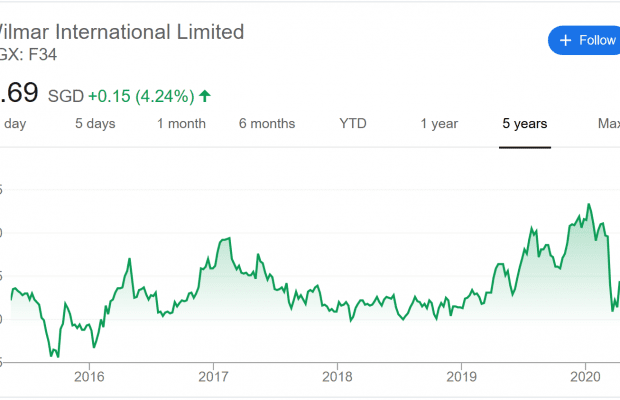Select the 5 days time range
The image size is (620, 400).
(x=95, y=124)
